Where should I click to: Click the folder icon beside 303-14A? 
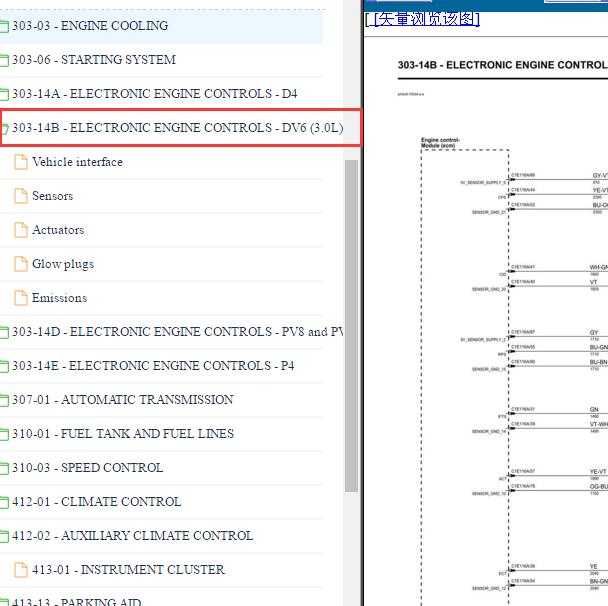pos(4,94)
